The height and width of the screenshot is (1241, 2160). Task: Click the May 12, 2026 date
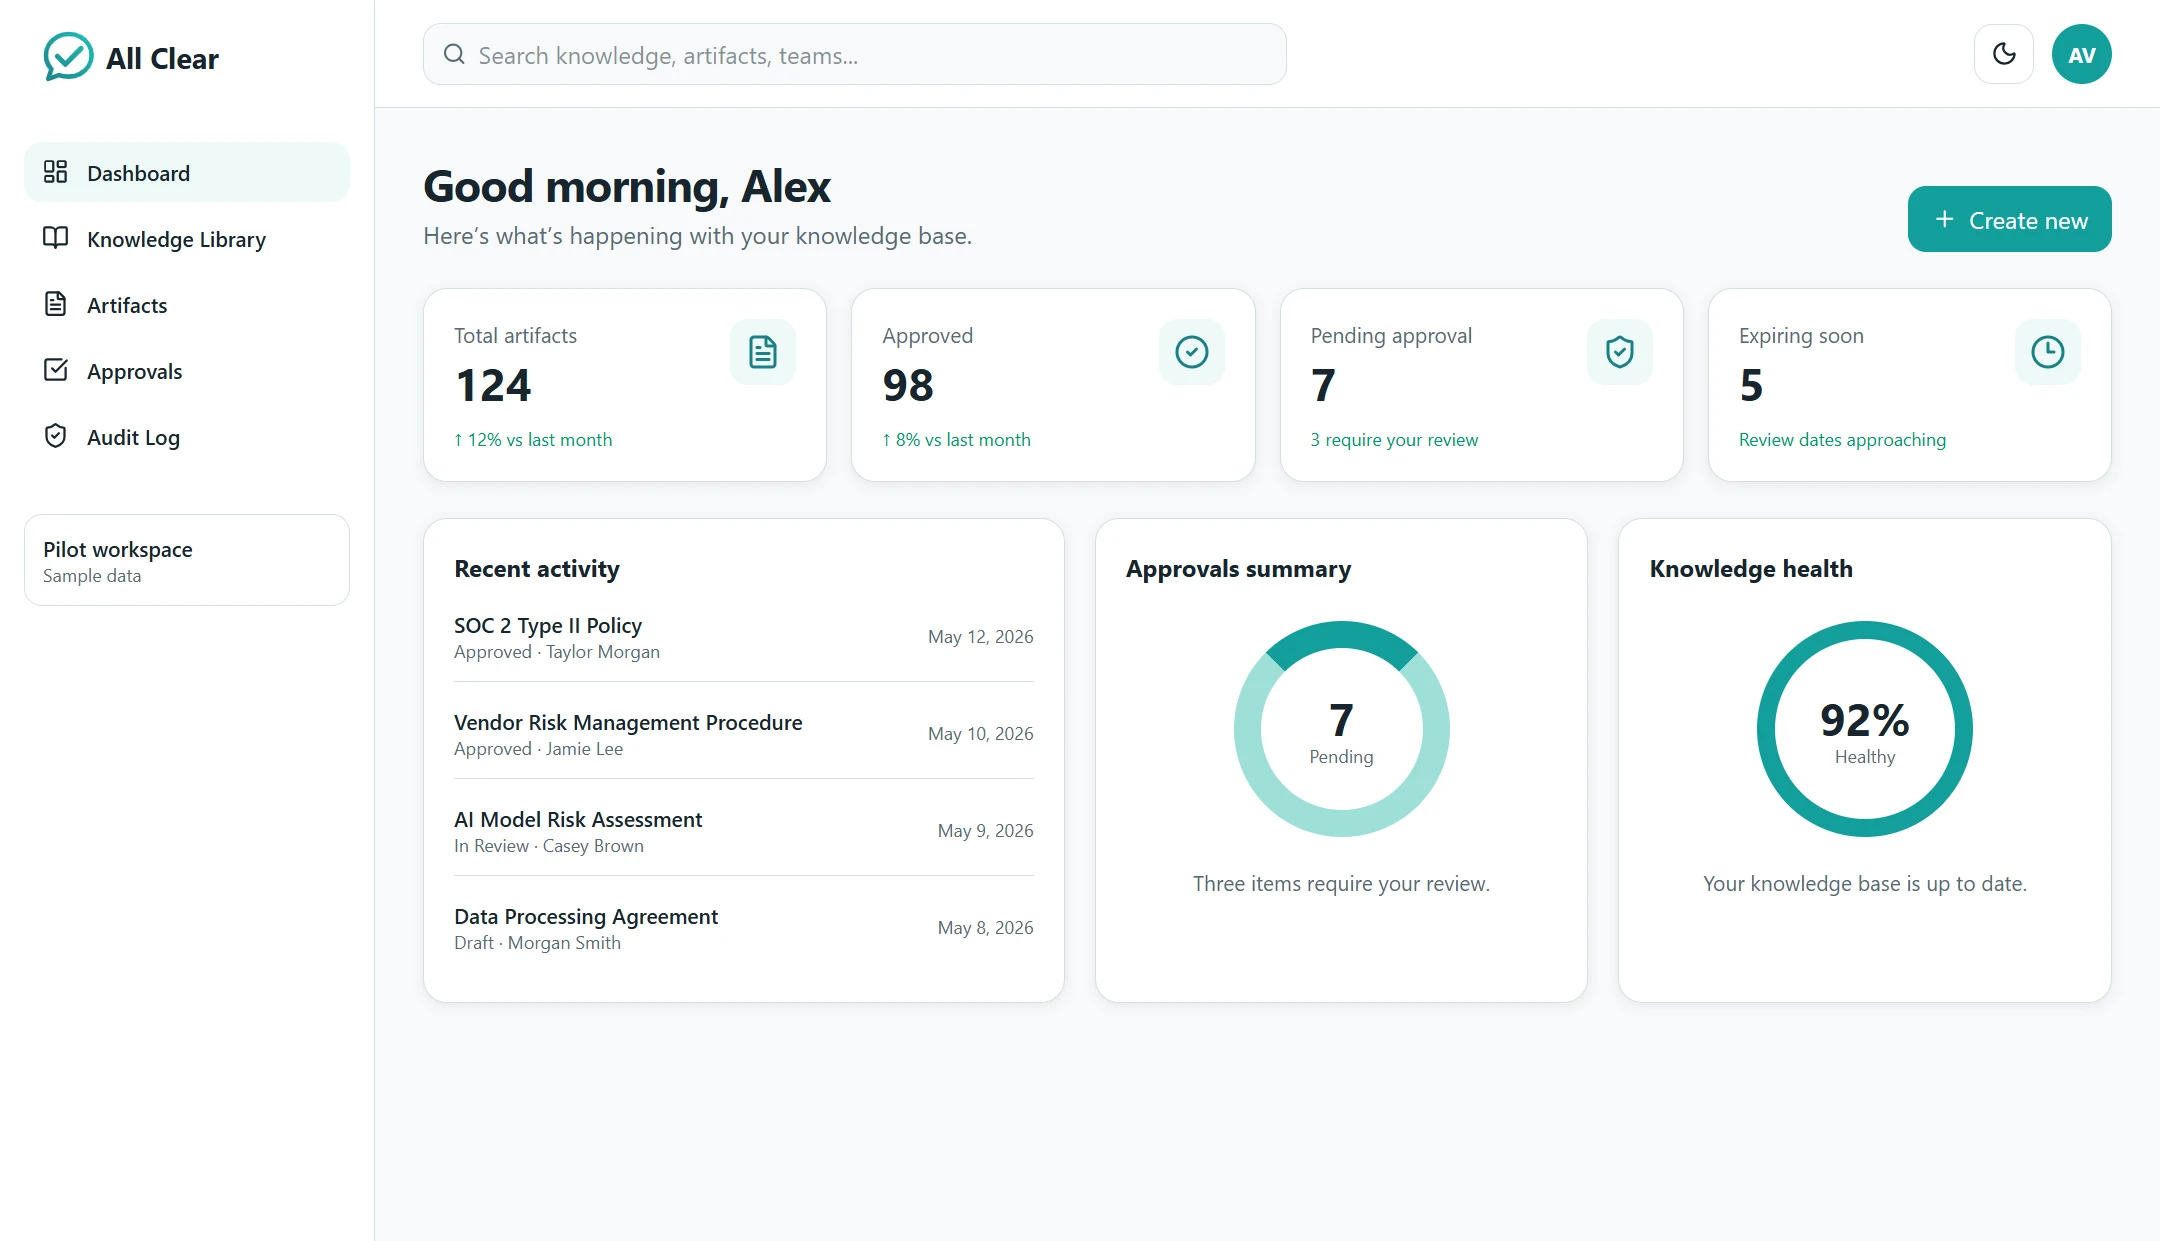(x=981, y=637)
